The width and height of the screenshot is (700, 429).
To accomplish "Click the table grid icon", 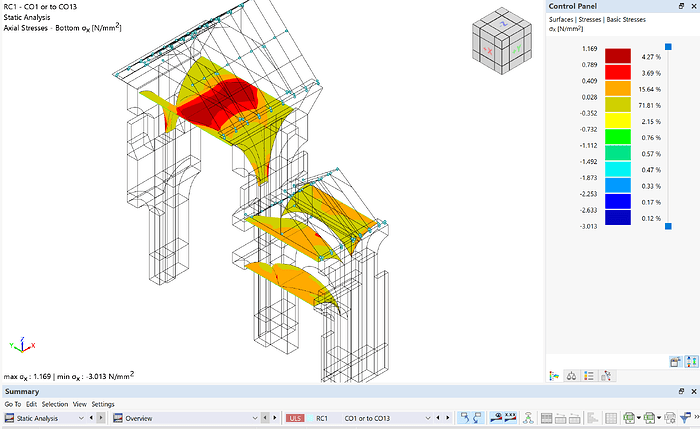I will click(611, 418).
